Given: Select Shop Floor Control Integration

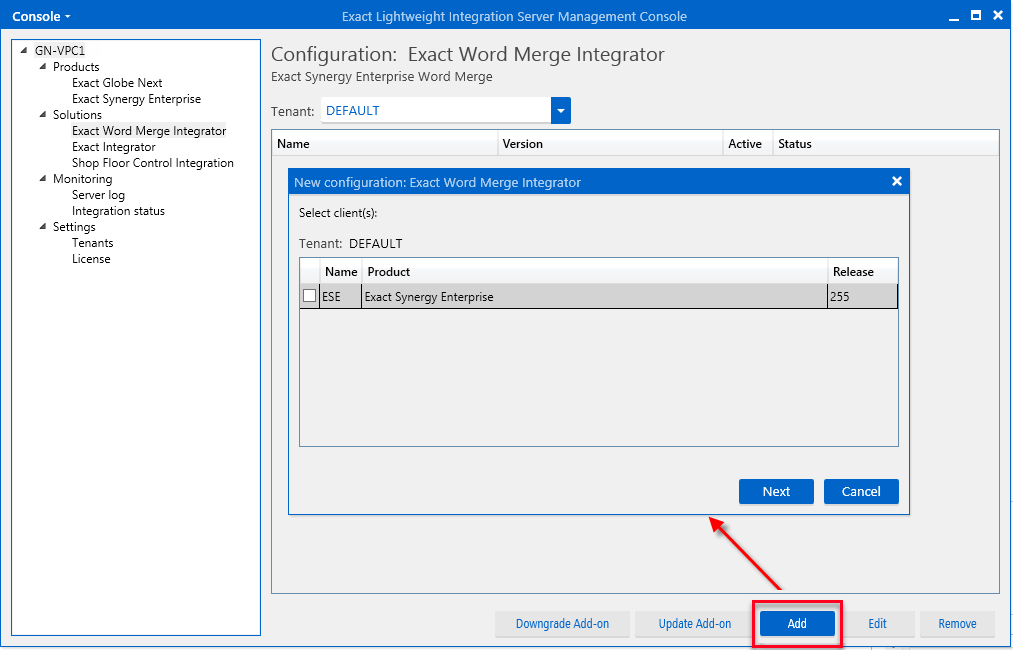Looking at the screenshot, I should point(152,163).
